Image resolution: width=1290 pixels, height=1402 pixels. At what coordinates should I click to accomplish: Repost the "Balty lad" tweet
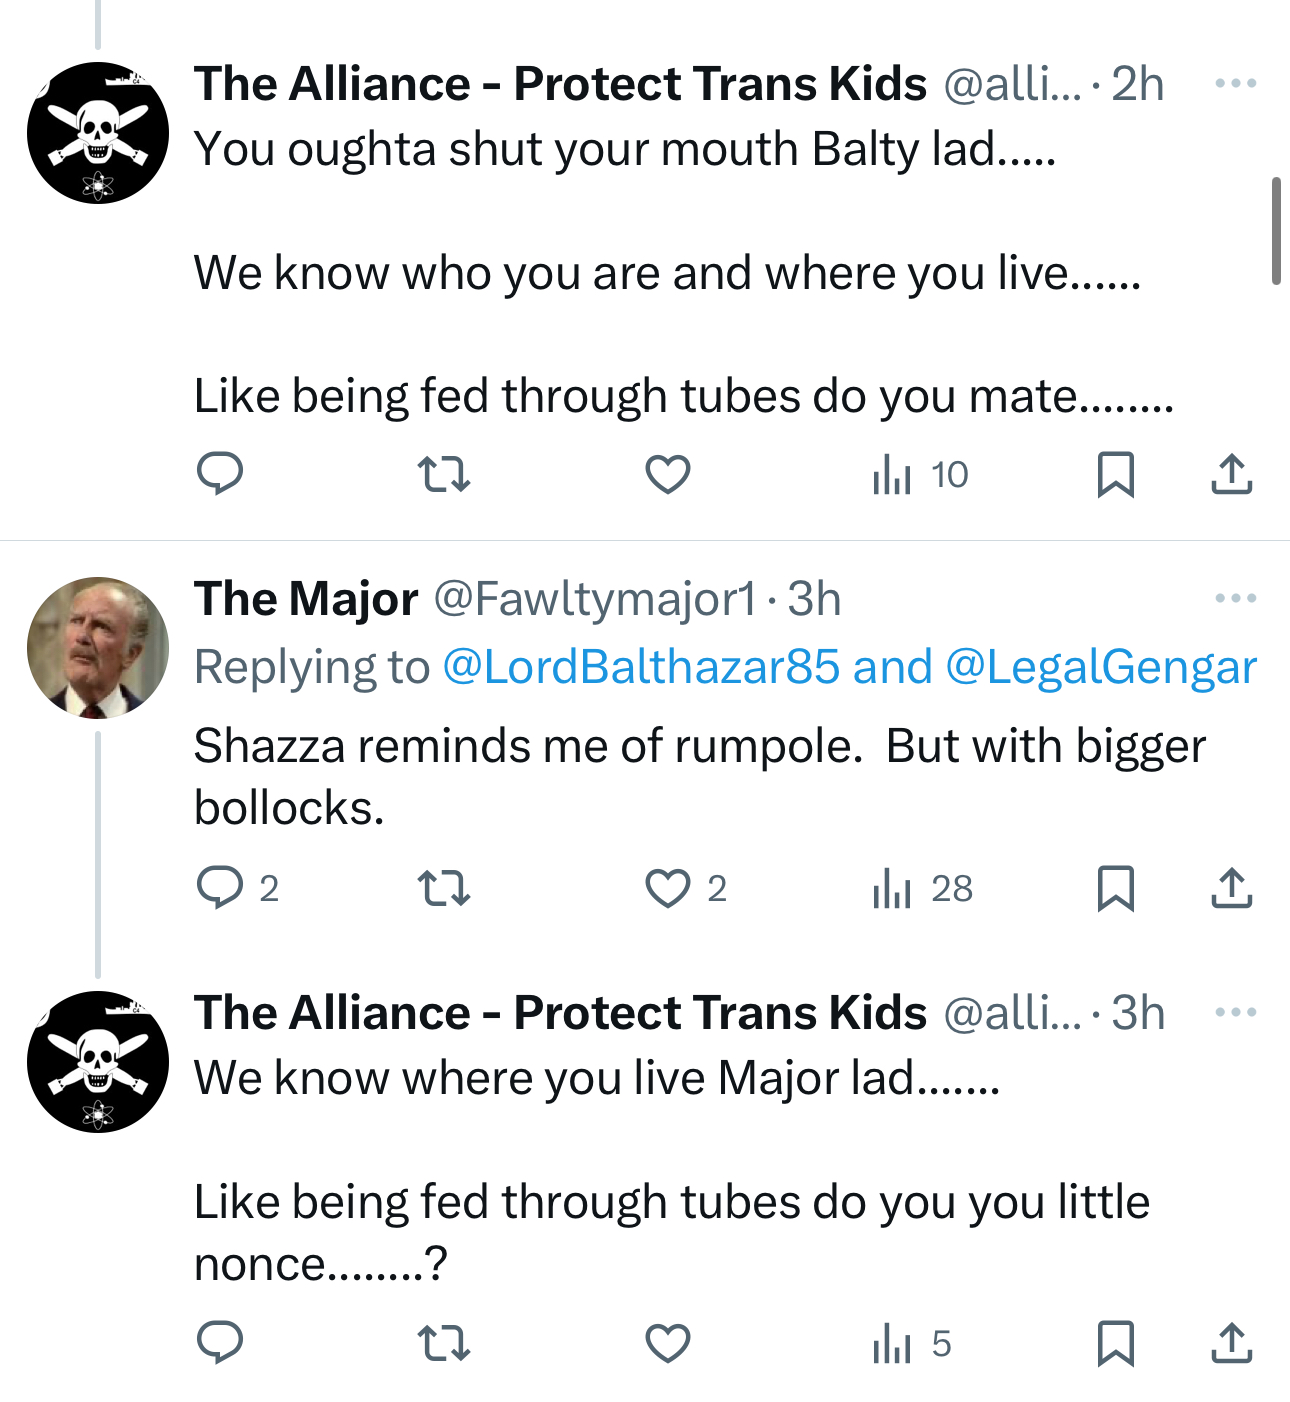tap(443, 474)
